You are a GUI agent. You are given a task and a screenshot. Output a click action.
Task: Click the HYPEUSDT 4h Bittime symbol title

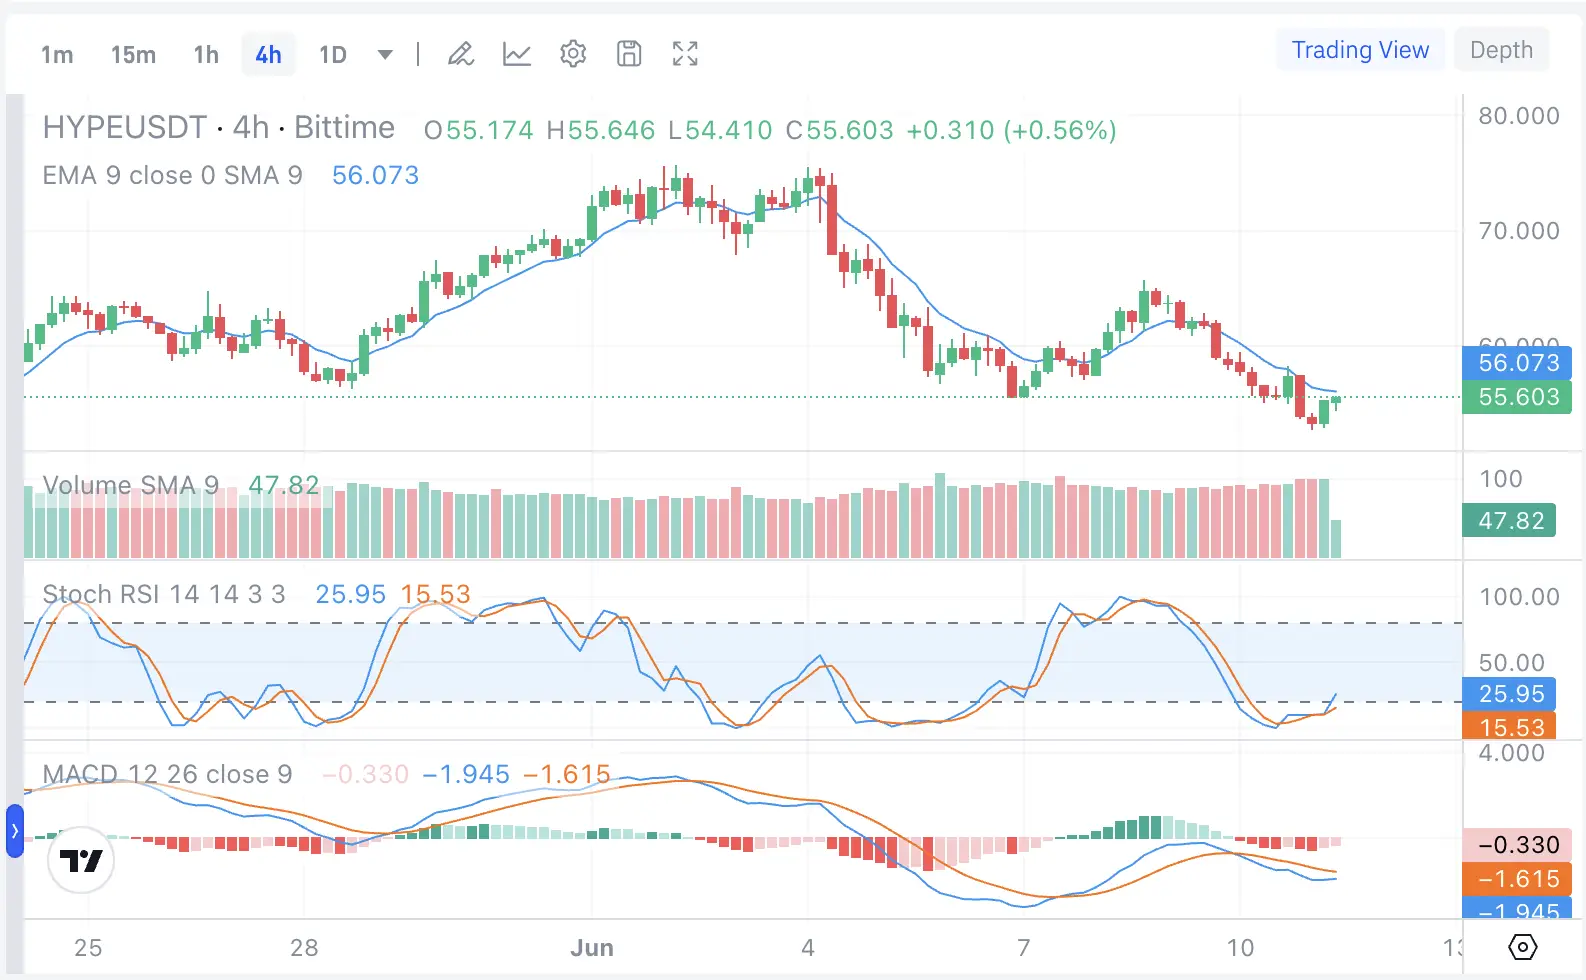pos(219,128)
